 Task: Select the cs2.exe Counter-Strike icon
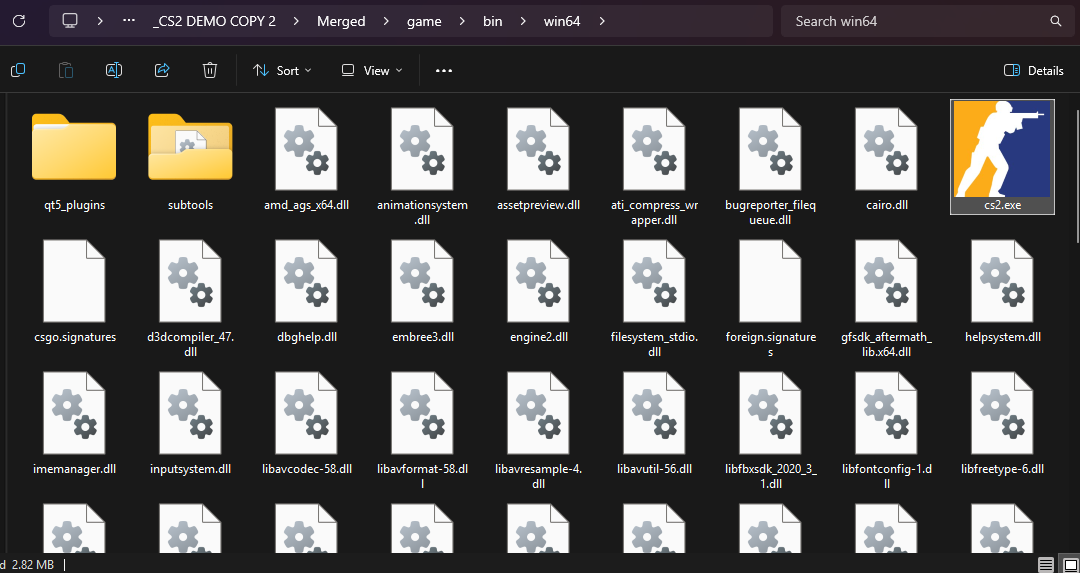[1002, 157]
